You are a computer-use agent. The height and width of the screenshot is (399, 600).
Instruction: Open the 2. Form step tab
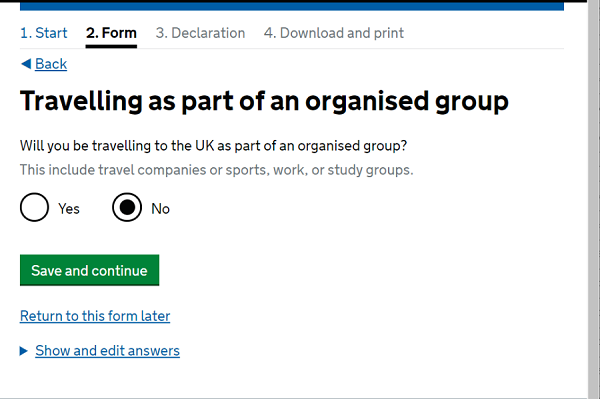click(111, 33)
